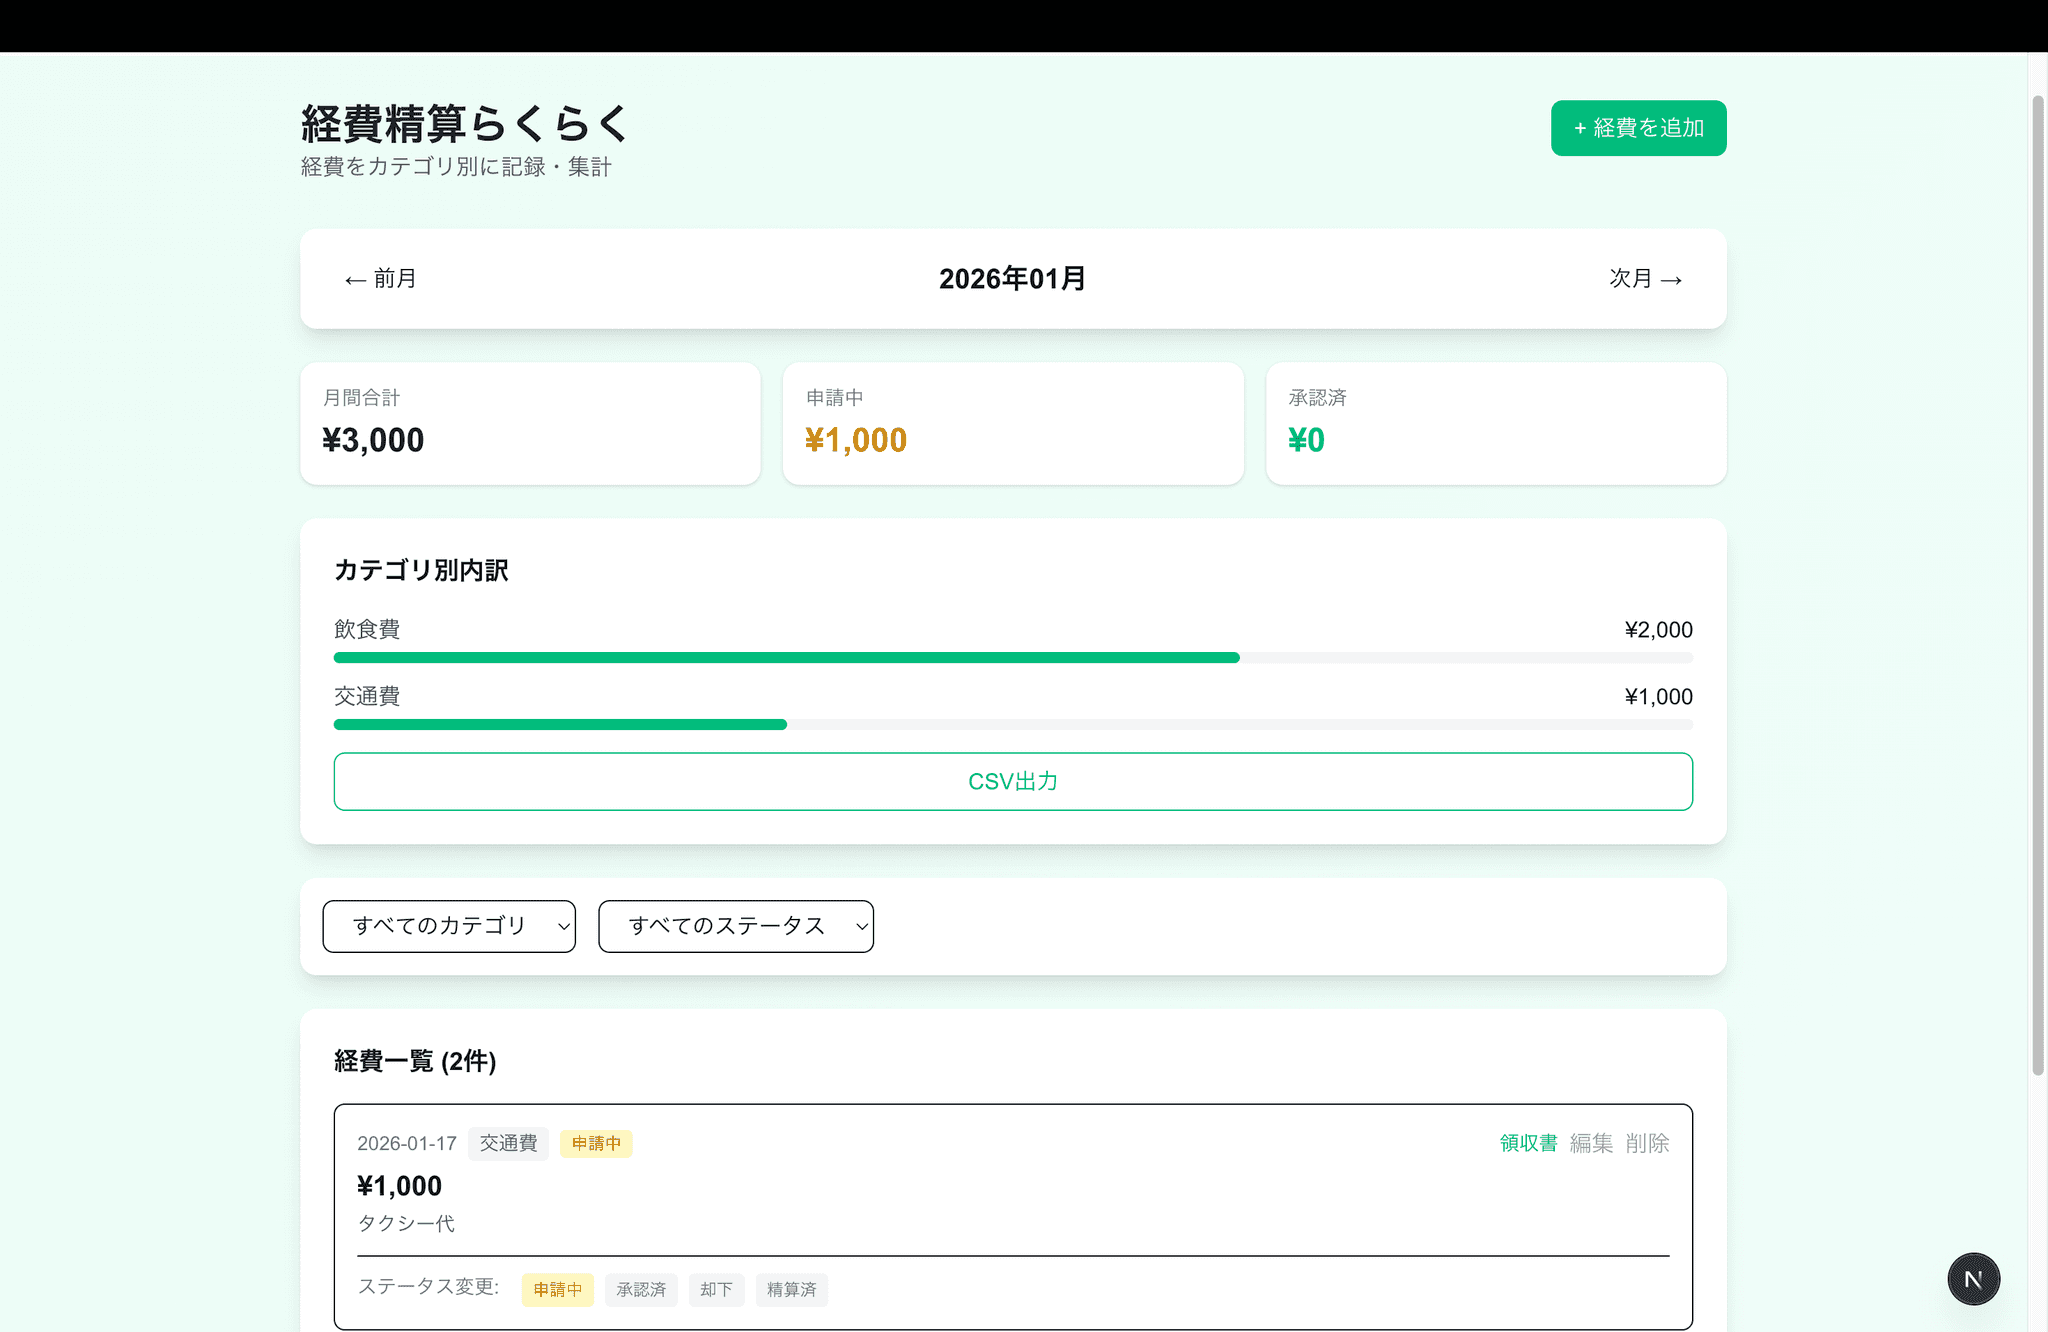Click 削除 to delete the taxi expense

pos(1647,1143)
